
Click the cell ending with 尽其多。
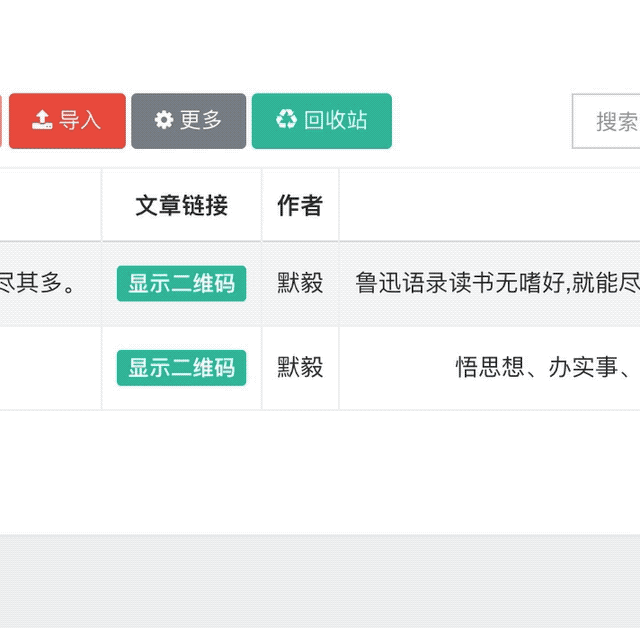50,284
